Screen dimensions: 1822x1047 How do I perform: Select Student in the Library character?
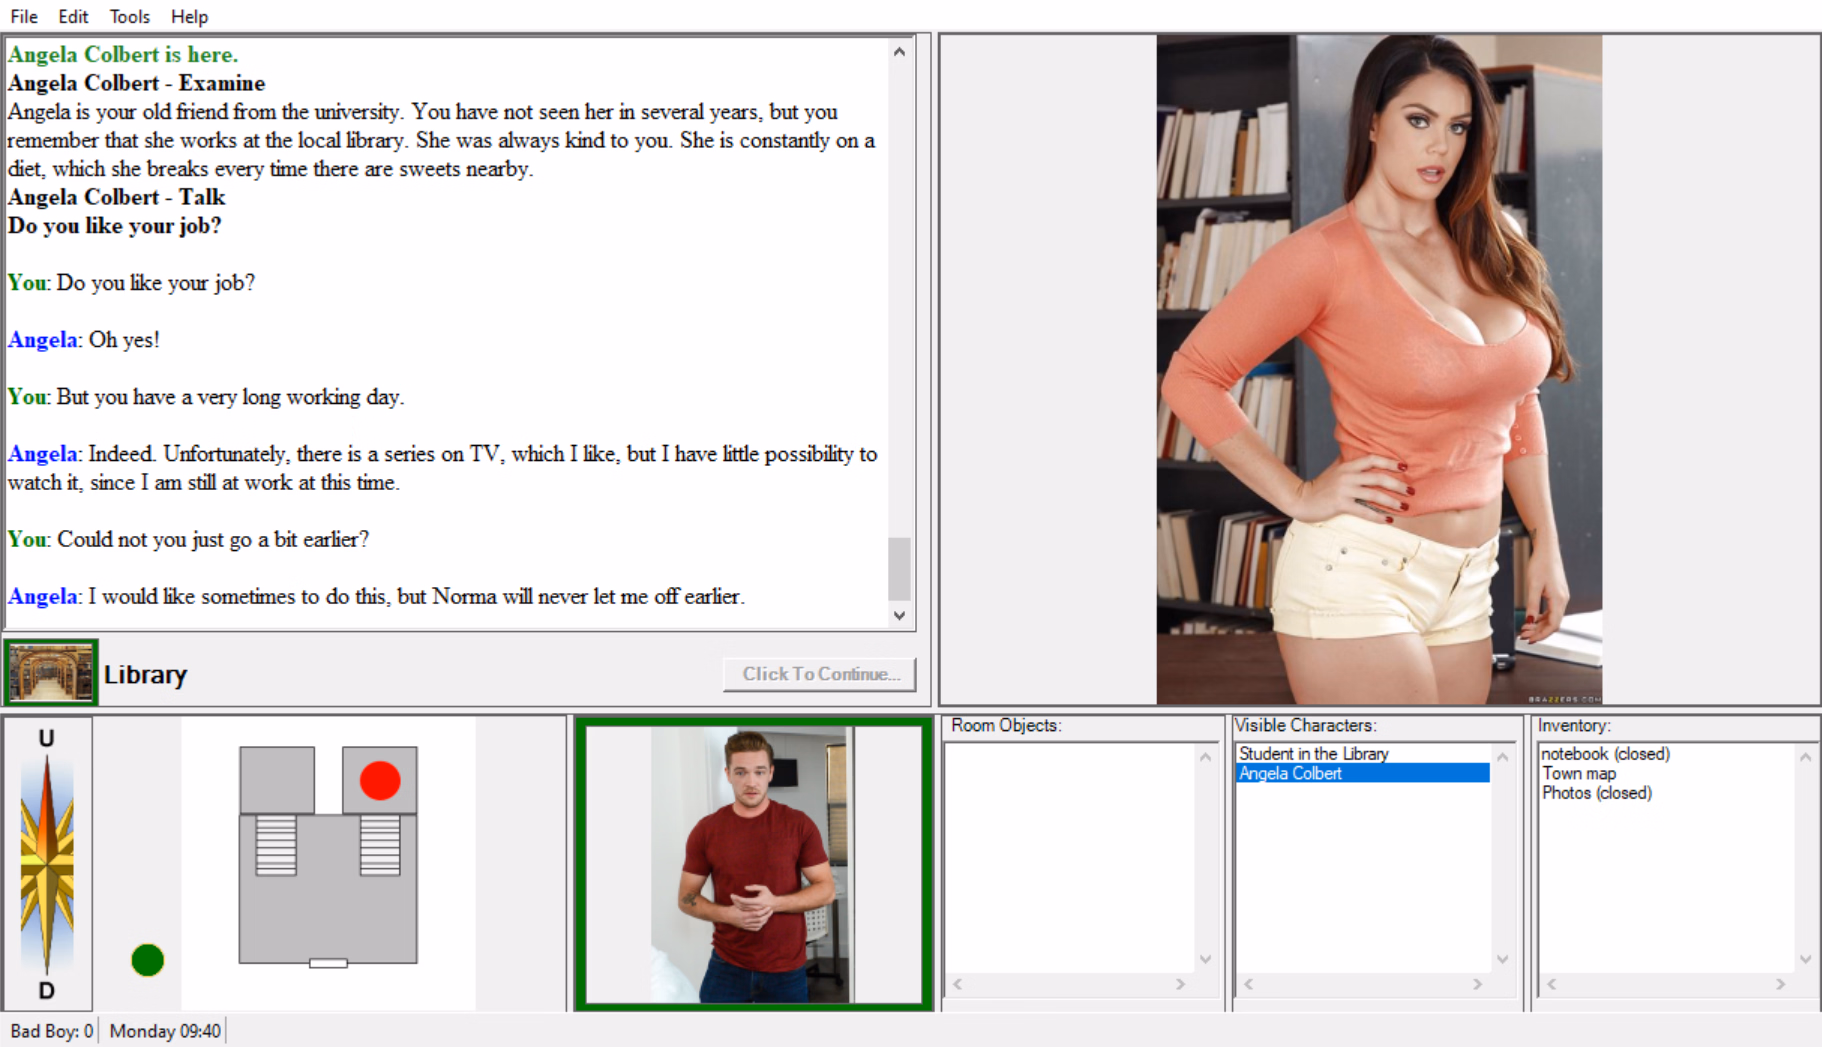pyautogui.click(x=1313, y=754)
